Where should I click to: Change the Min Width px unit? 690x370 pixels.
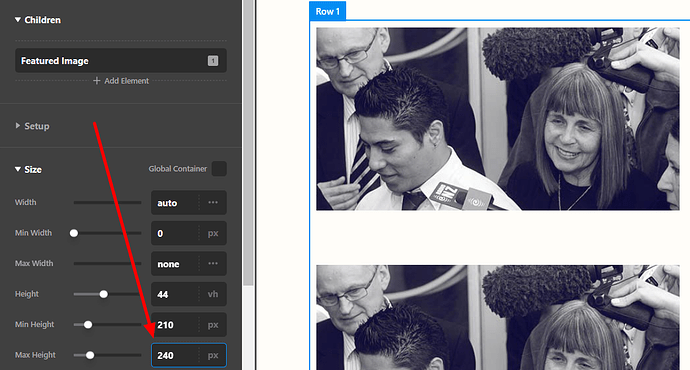coord(213,233)
